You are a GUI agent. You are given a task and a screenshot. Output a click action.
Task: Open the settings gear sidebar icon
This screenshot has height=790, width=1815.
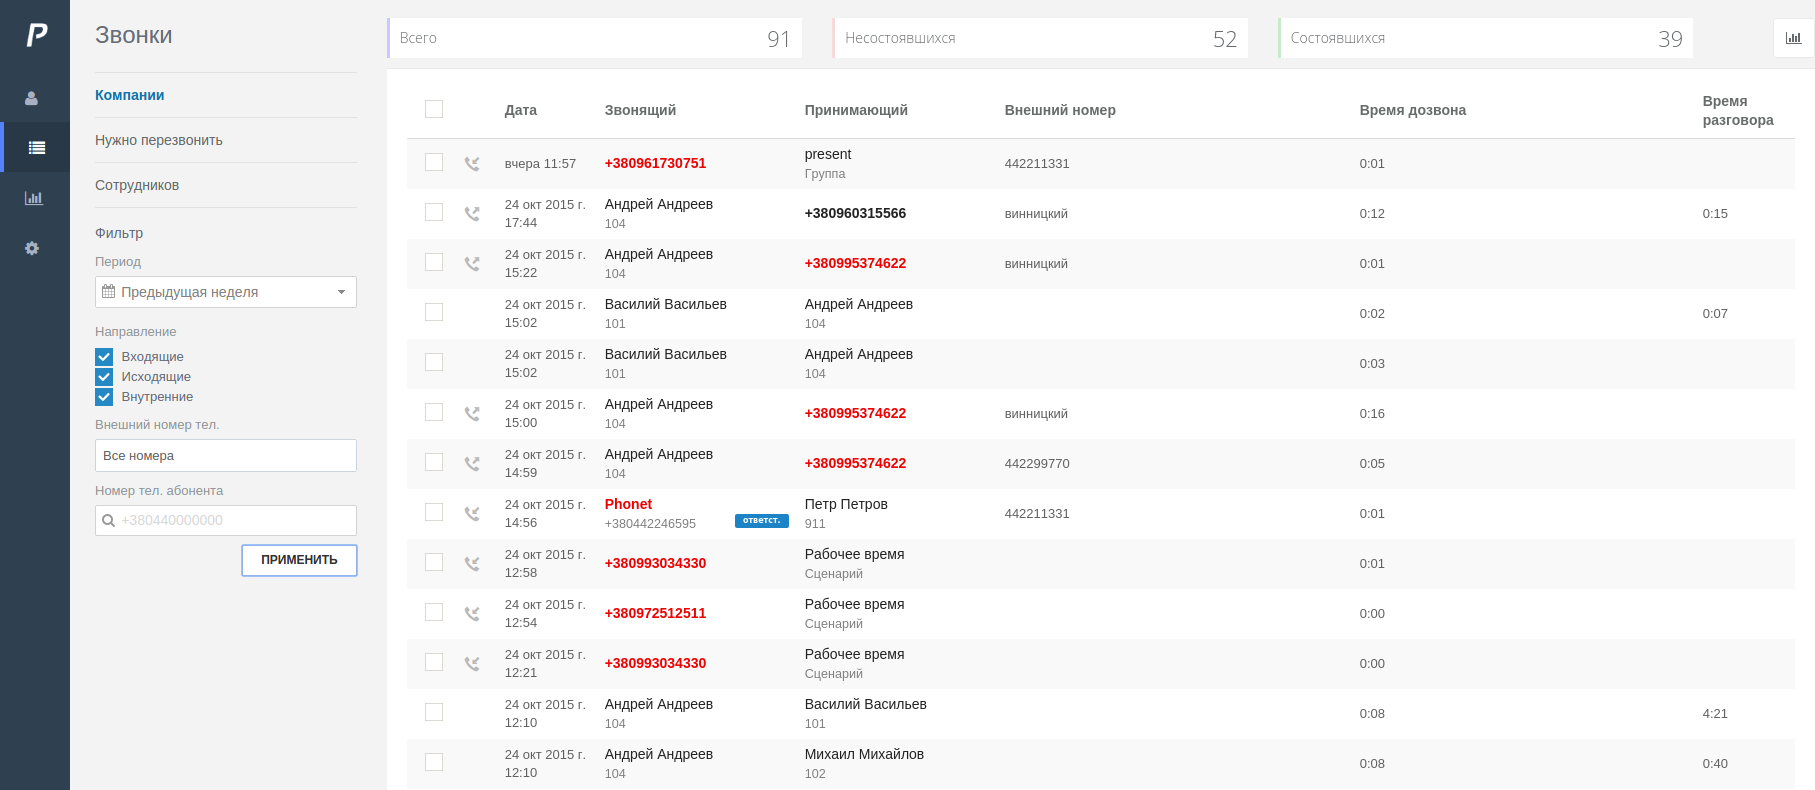pos(32,248)
